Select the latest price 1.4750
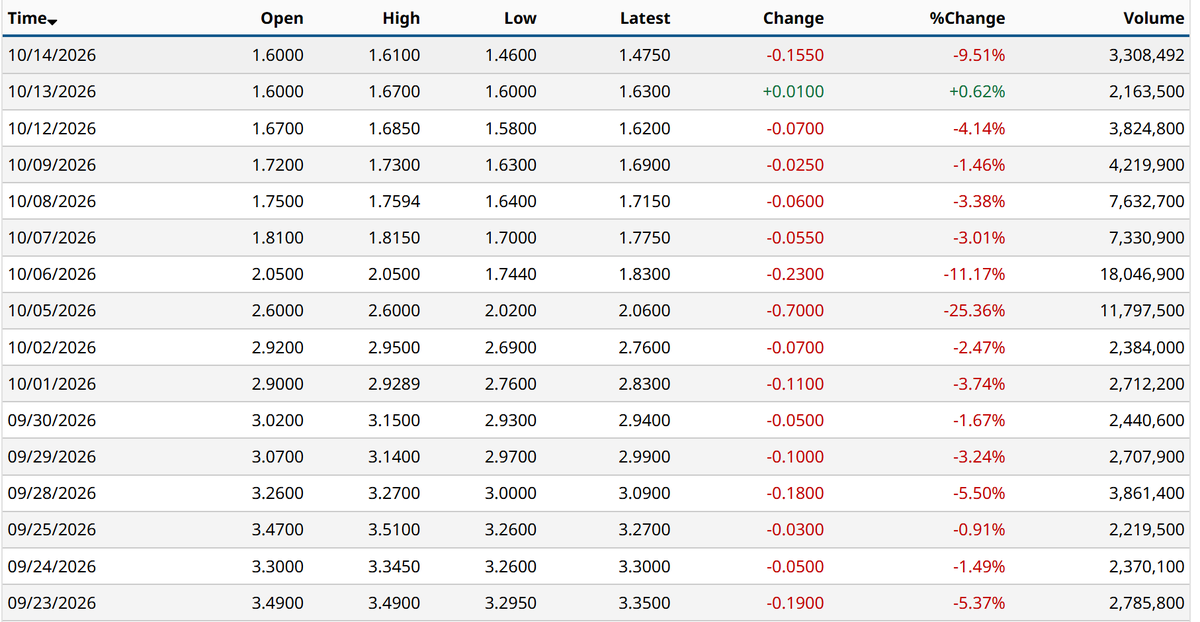Screen dimensions: 1200x622 click(x=645, y=55)
